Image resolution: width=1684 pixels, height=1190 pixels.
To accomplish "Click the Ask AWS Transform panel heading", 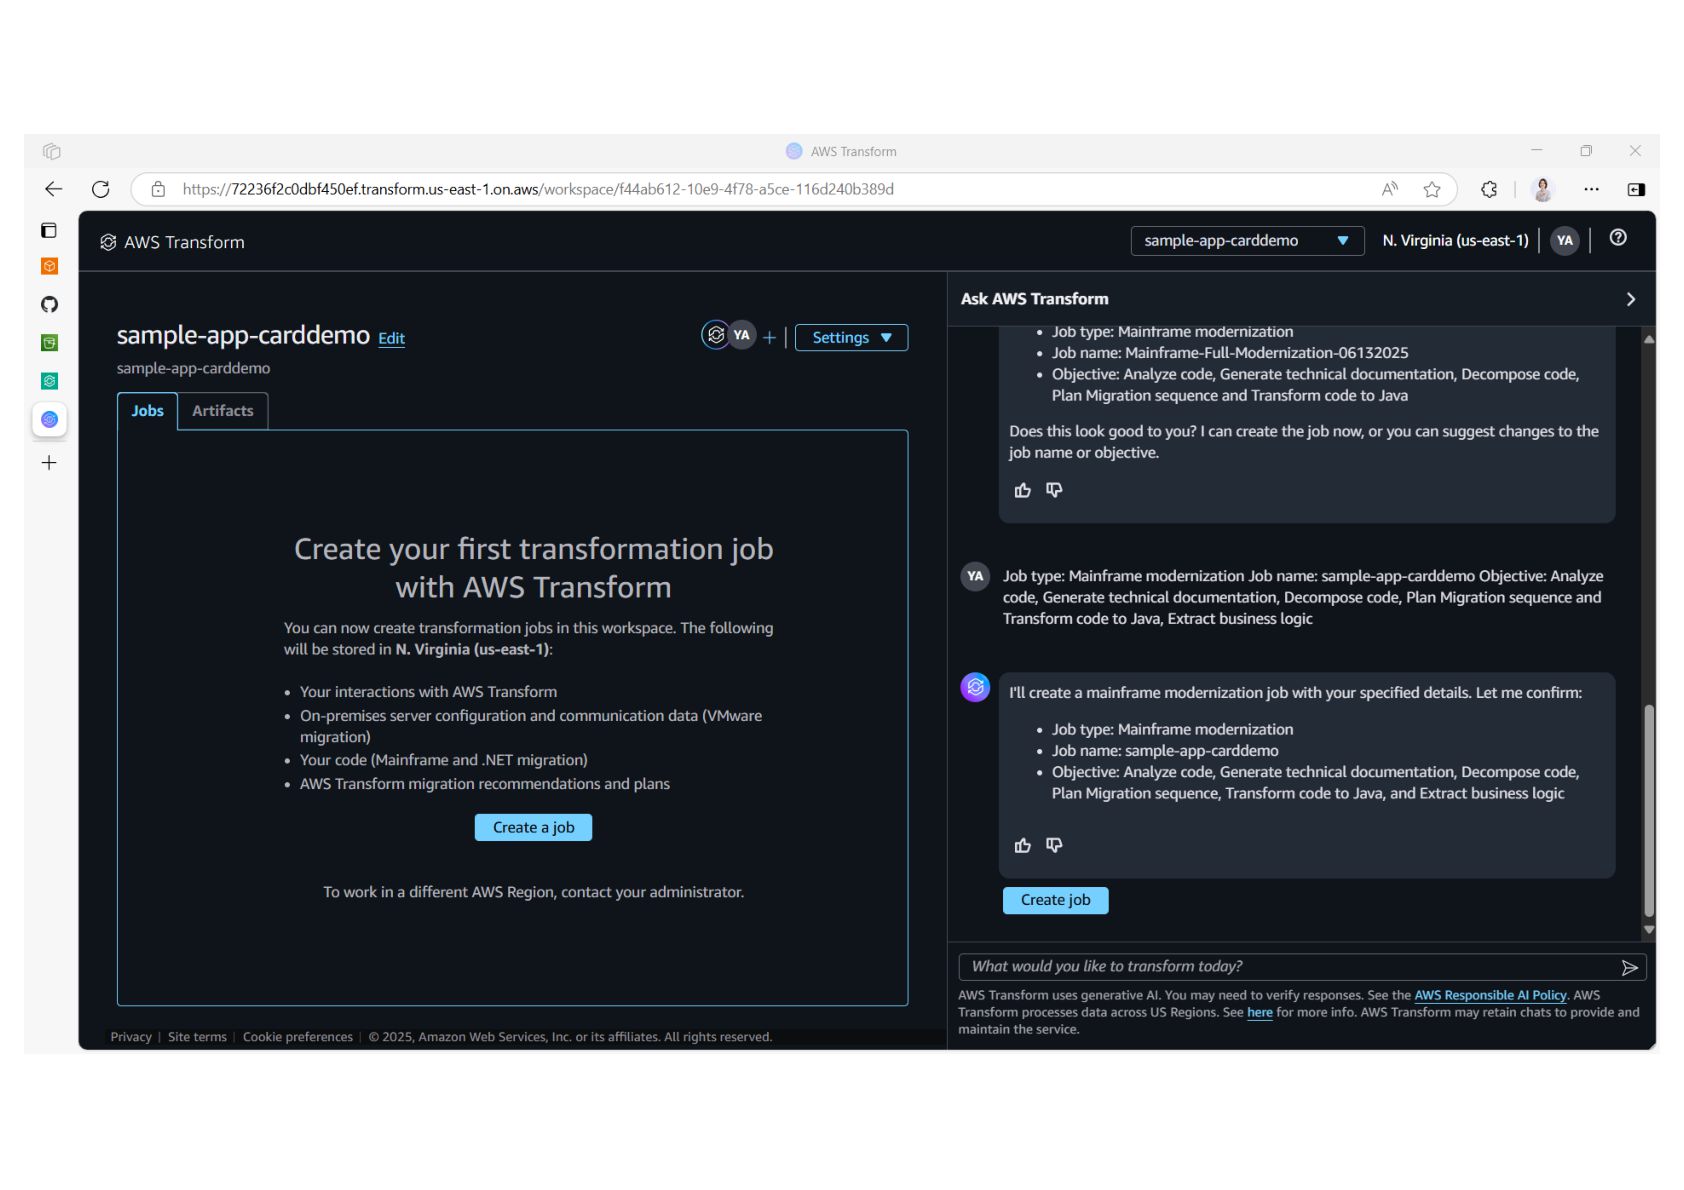I will [1034, 299].
